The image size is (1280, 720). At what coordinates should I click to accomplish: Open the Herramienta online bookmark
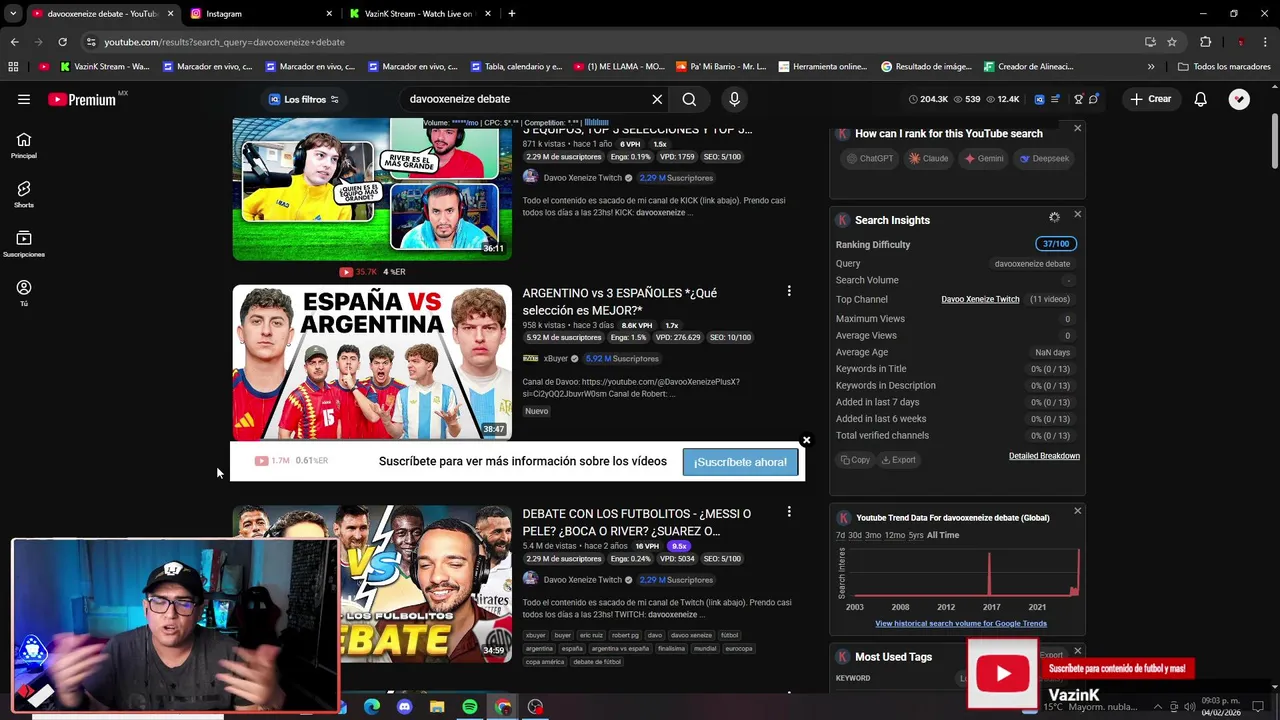822,67
